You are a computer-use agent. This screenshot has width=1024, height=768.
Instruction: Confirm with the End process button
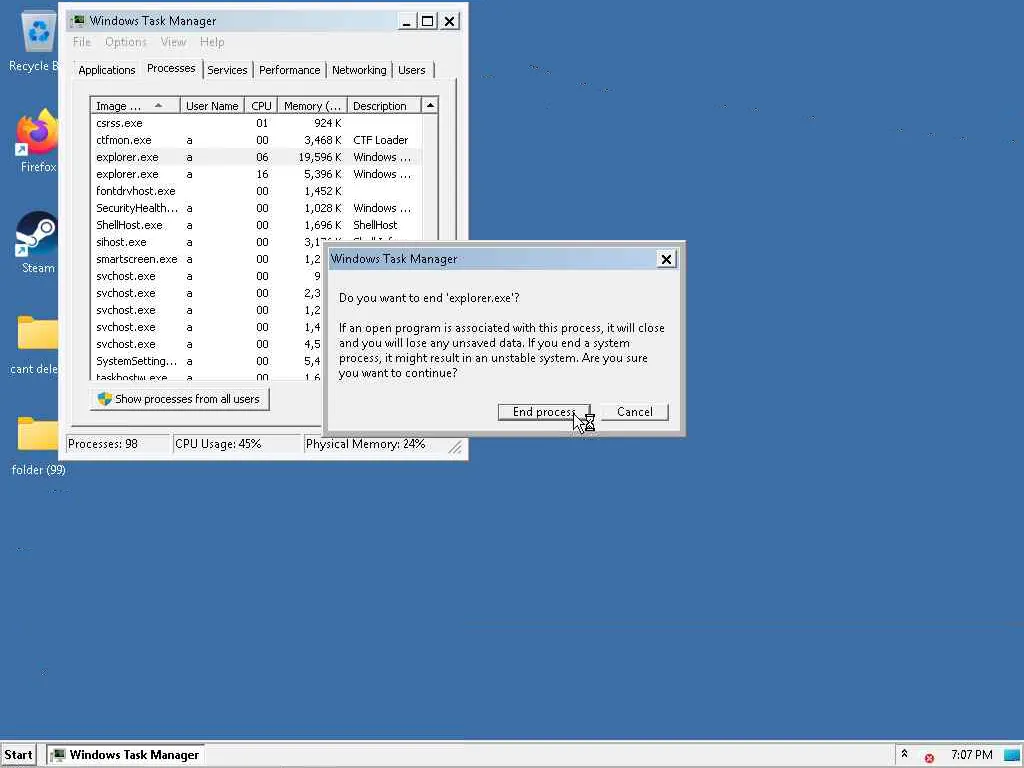click(544, 412)
